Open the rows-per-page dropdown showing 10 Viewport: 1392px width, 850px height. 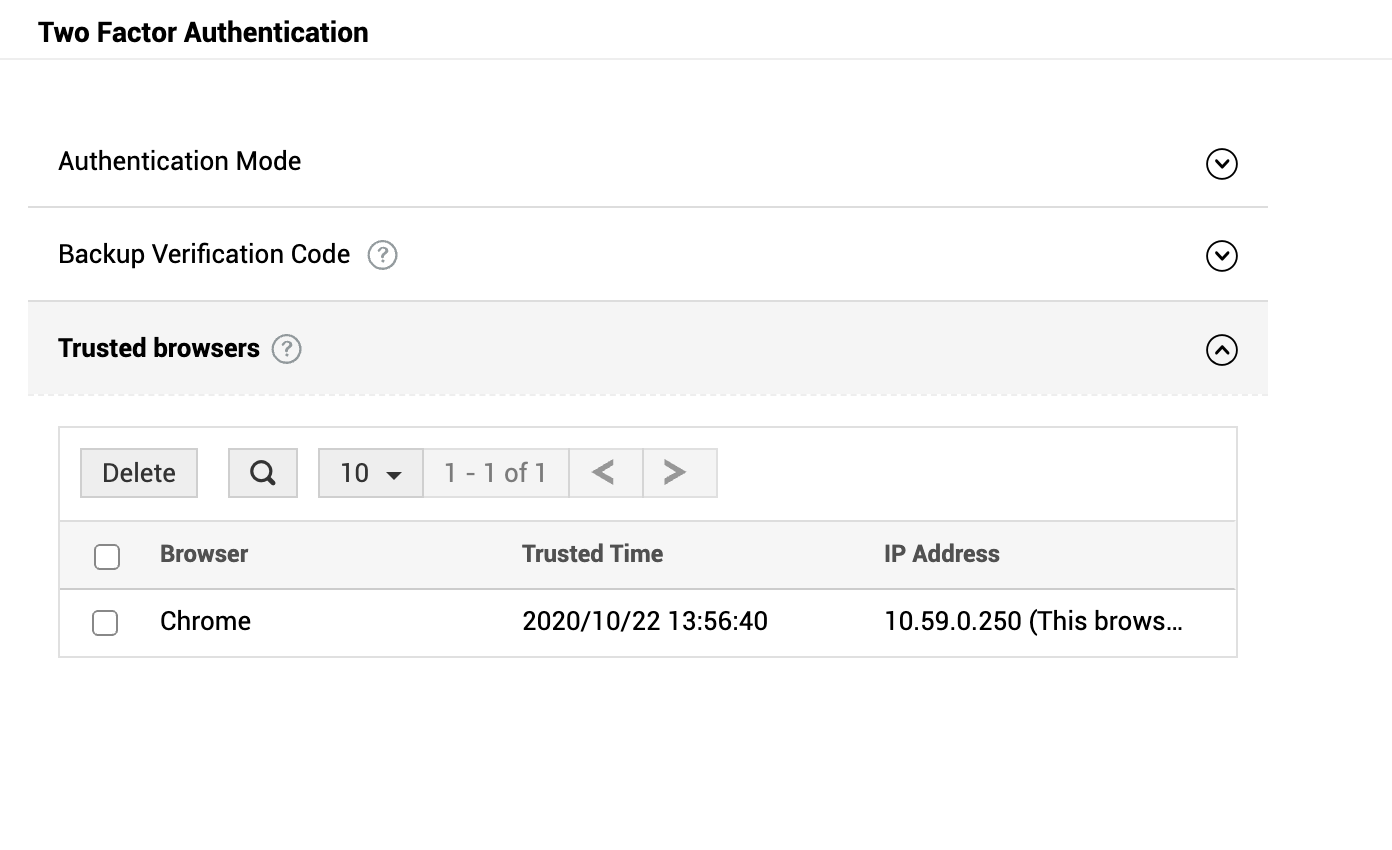coord(370,473)
